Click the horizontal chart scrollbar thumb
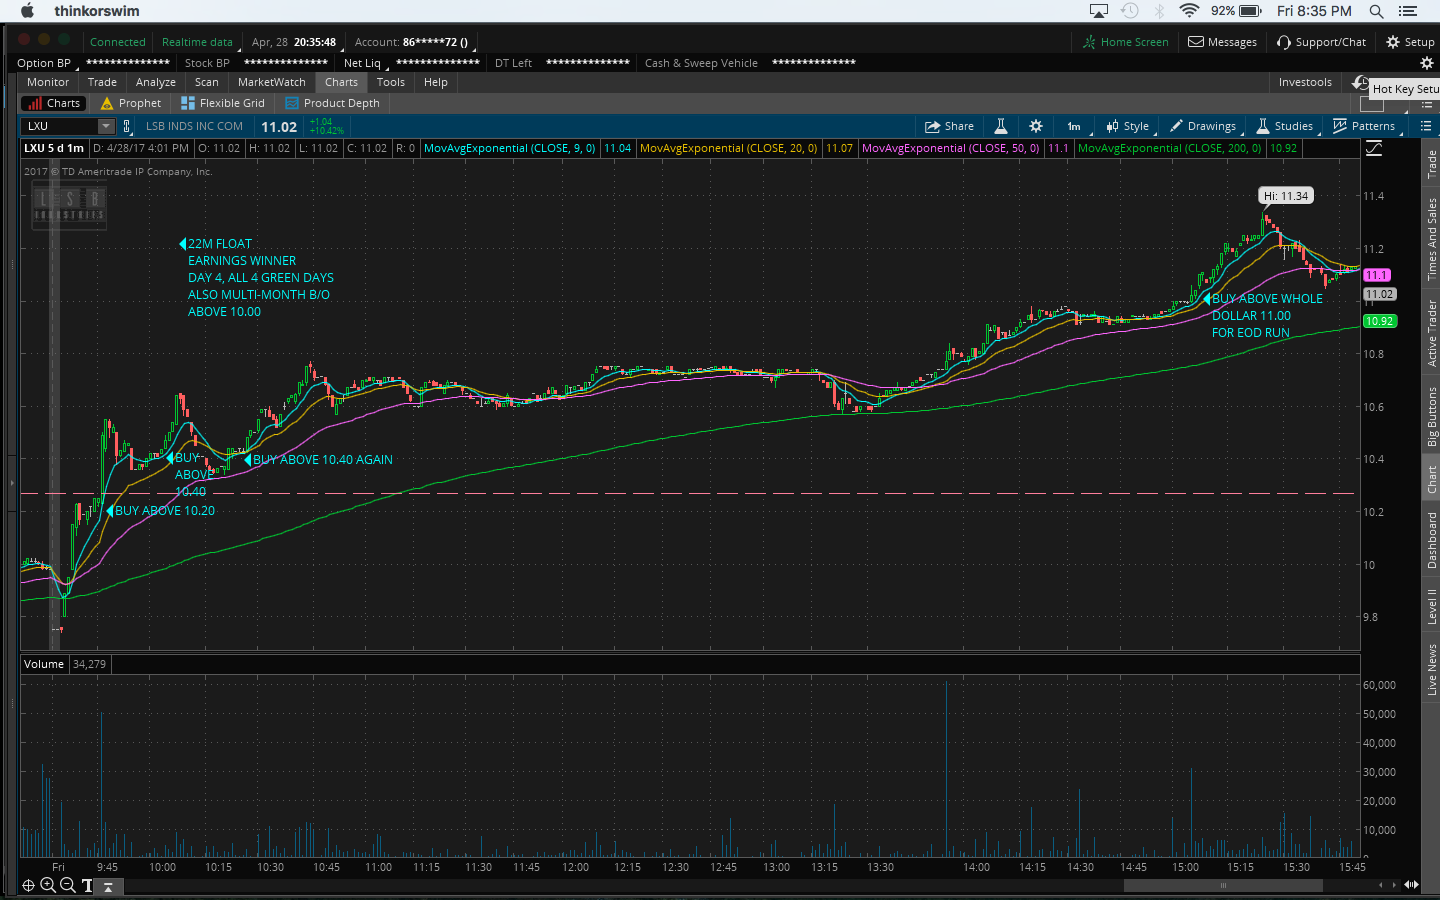Image resolution: width=1440 pixels, height=900 pixels. [x=1222, y=885]
